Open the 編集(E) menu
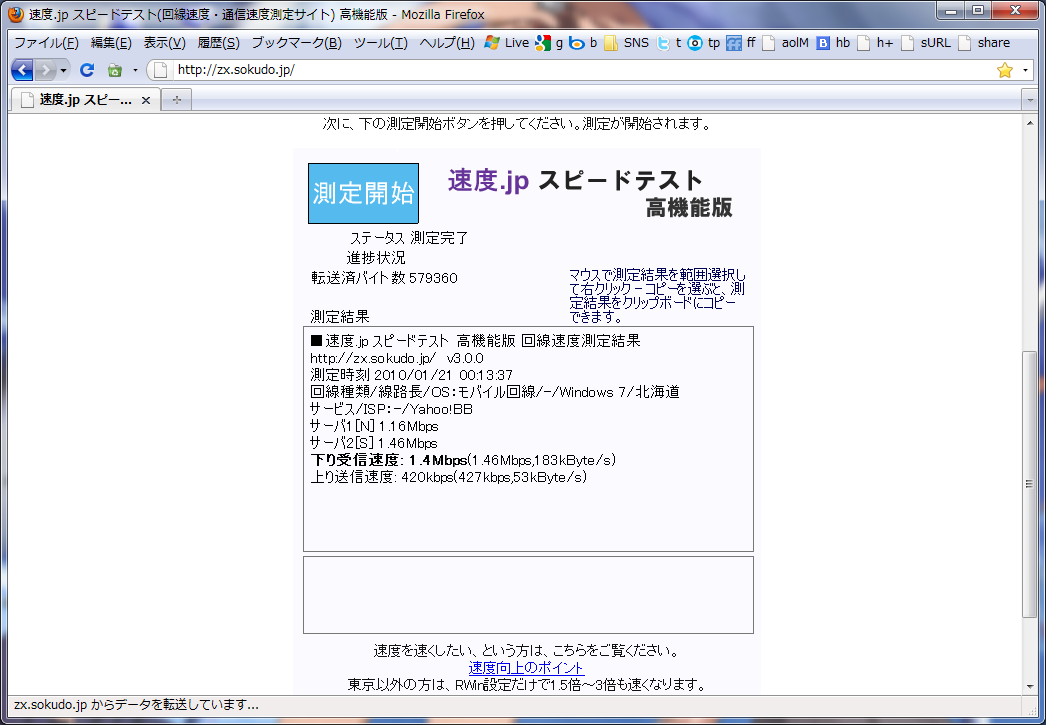Screen dimensions: 1046x725 111,43
